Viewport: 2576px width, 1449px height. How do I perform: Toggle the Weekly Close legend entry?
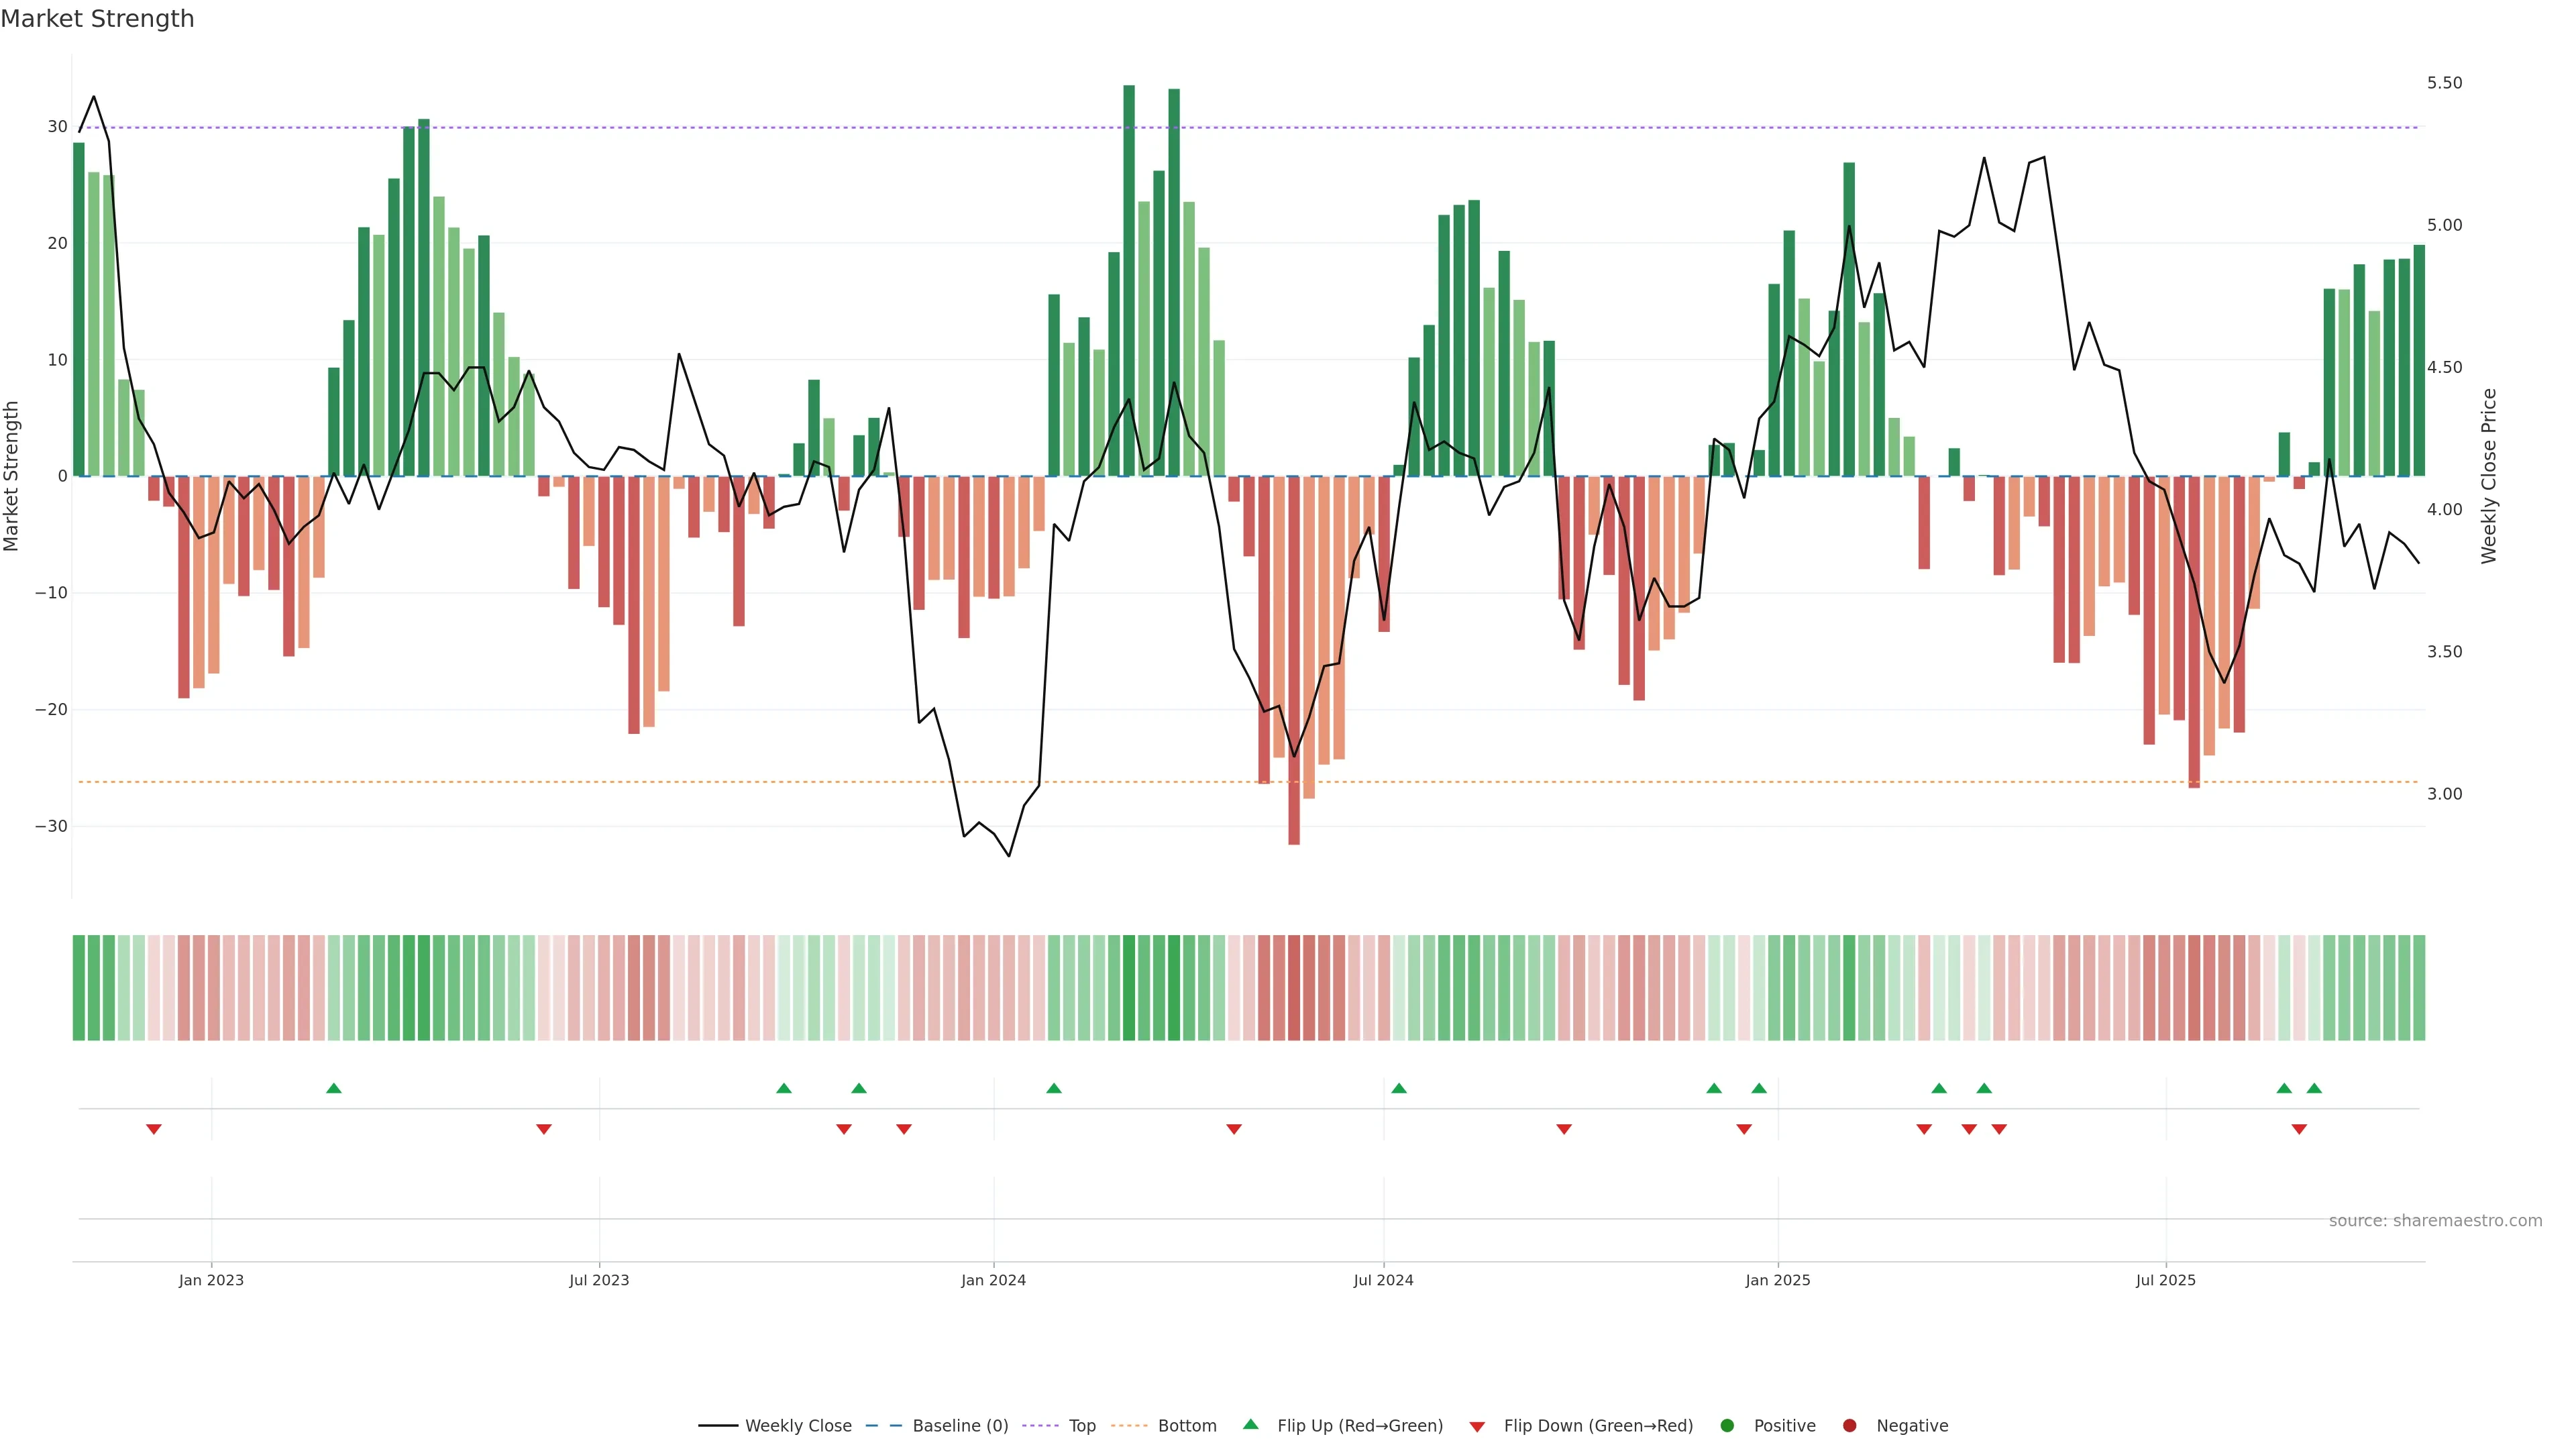(x=798, y=1425)
